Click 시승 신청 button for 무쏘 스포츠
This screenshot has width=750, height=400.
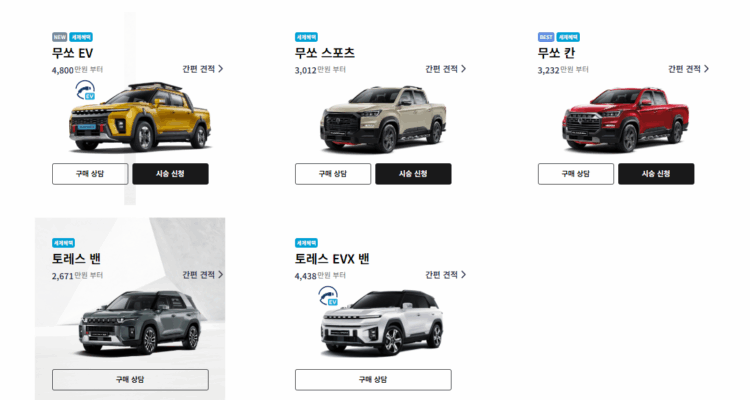point(413,174)
